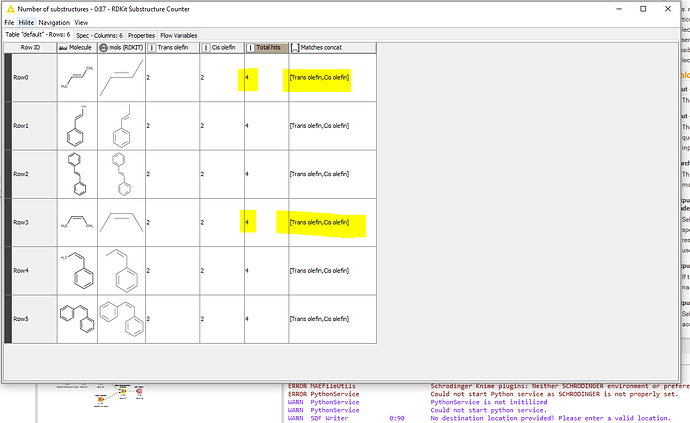Screen dimensions: 690x423
Task: Click the Cis olefin column header
Action: pyautogui.click(x=222, y=48)
